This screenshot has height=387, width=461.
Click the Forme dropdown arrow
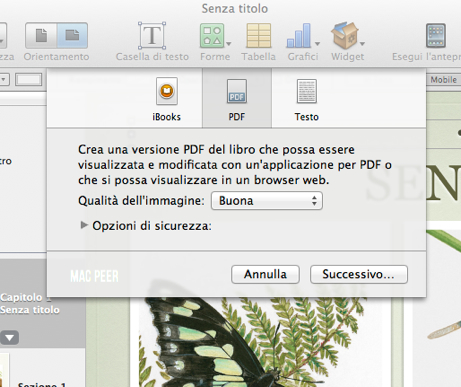click(x=228, y=44)
